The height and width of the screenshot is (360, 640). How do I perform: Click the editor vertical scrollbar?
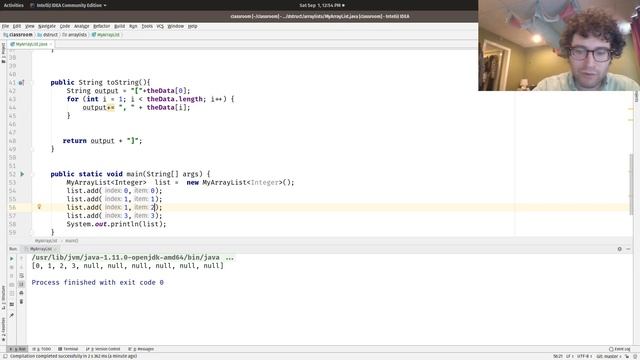631,184
